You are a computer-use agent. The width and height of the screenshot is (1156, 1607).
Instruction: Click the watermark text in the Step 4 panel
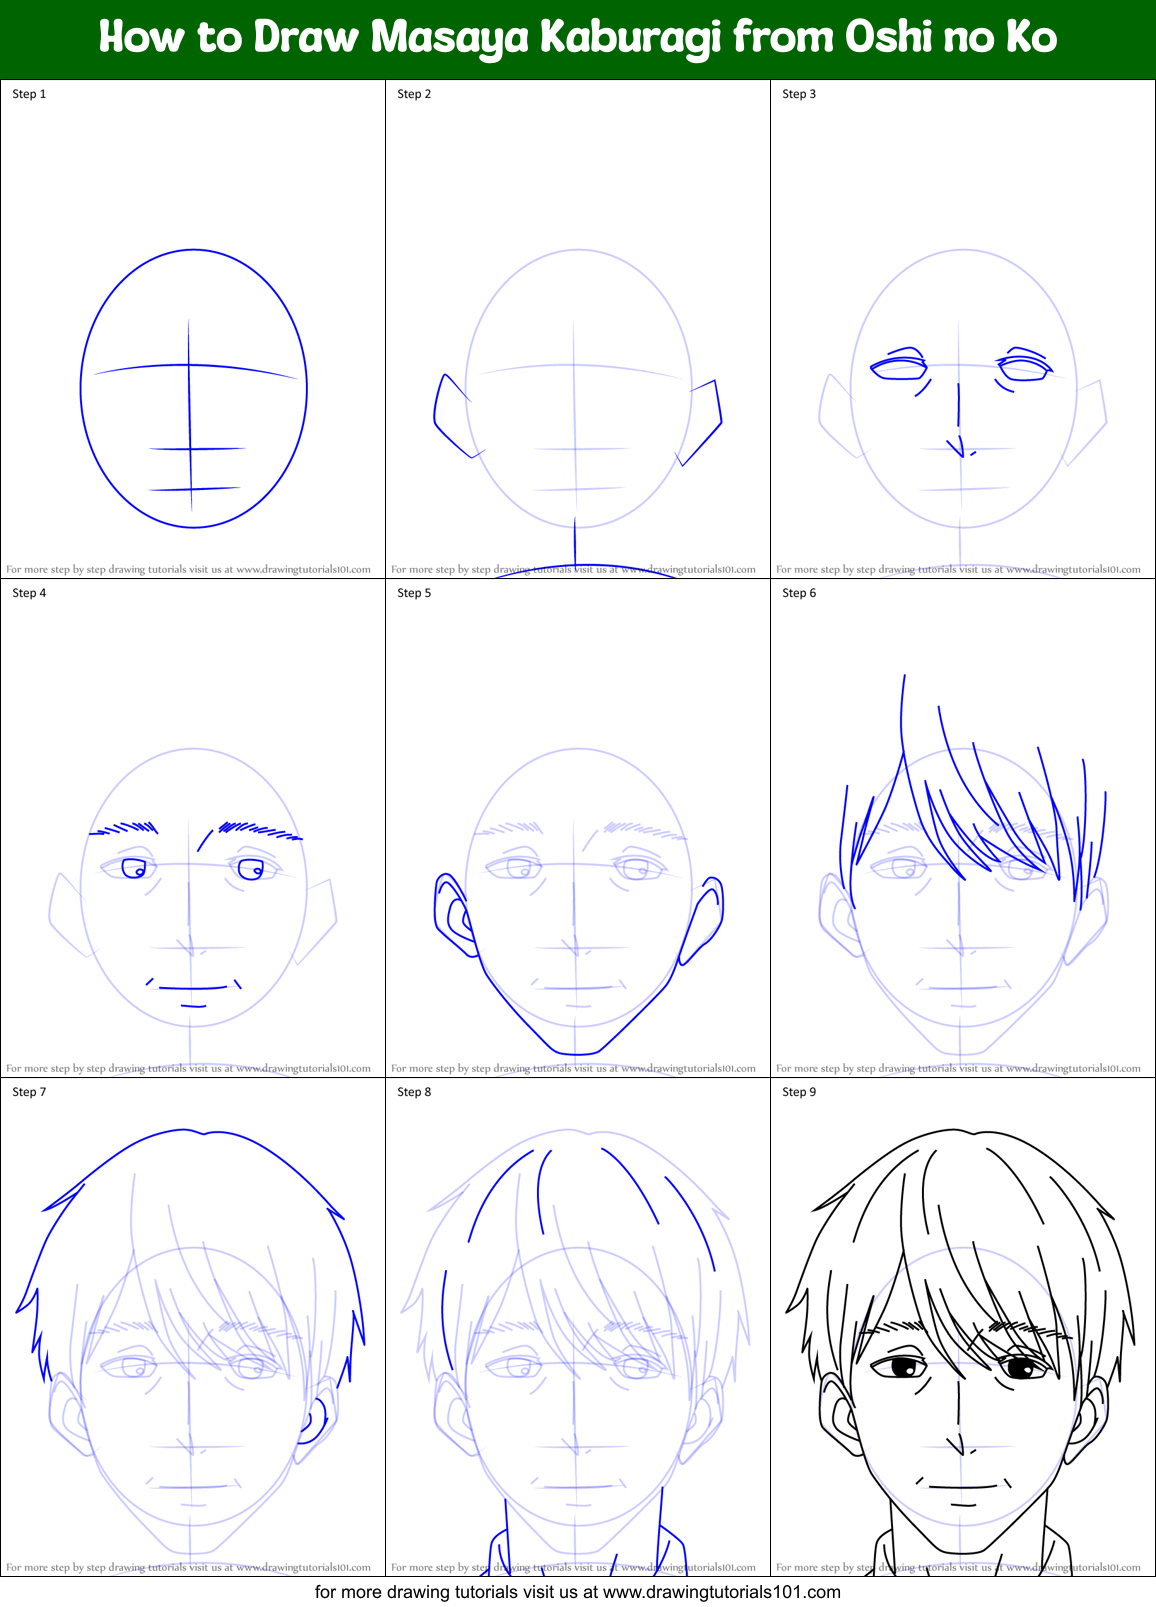point(188,1068)
